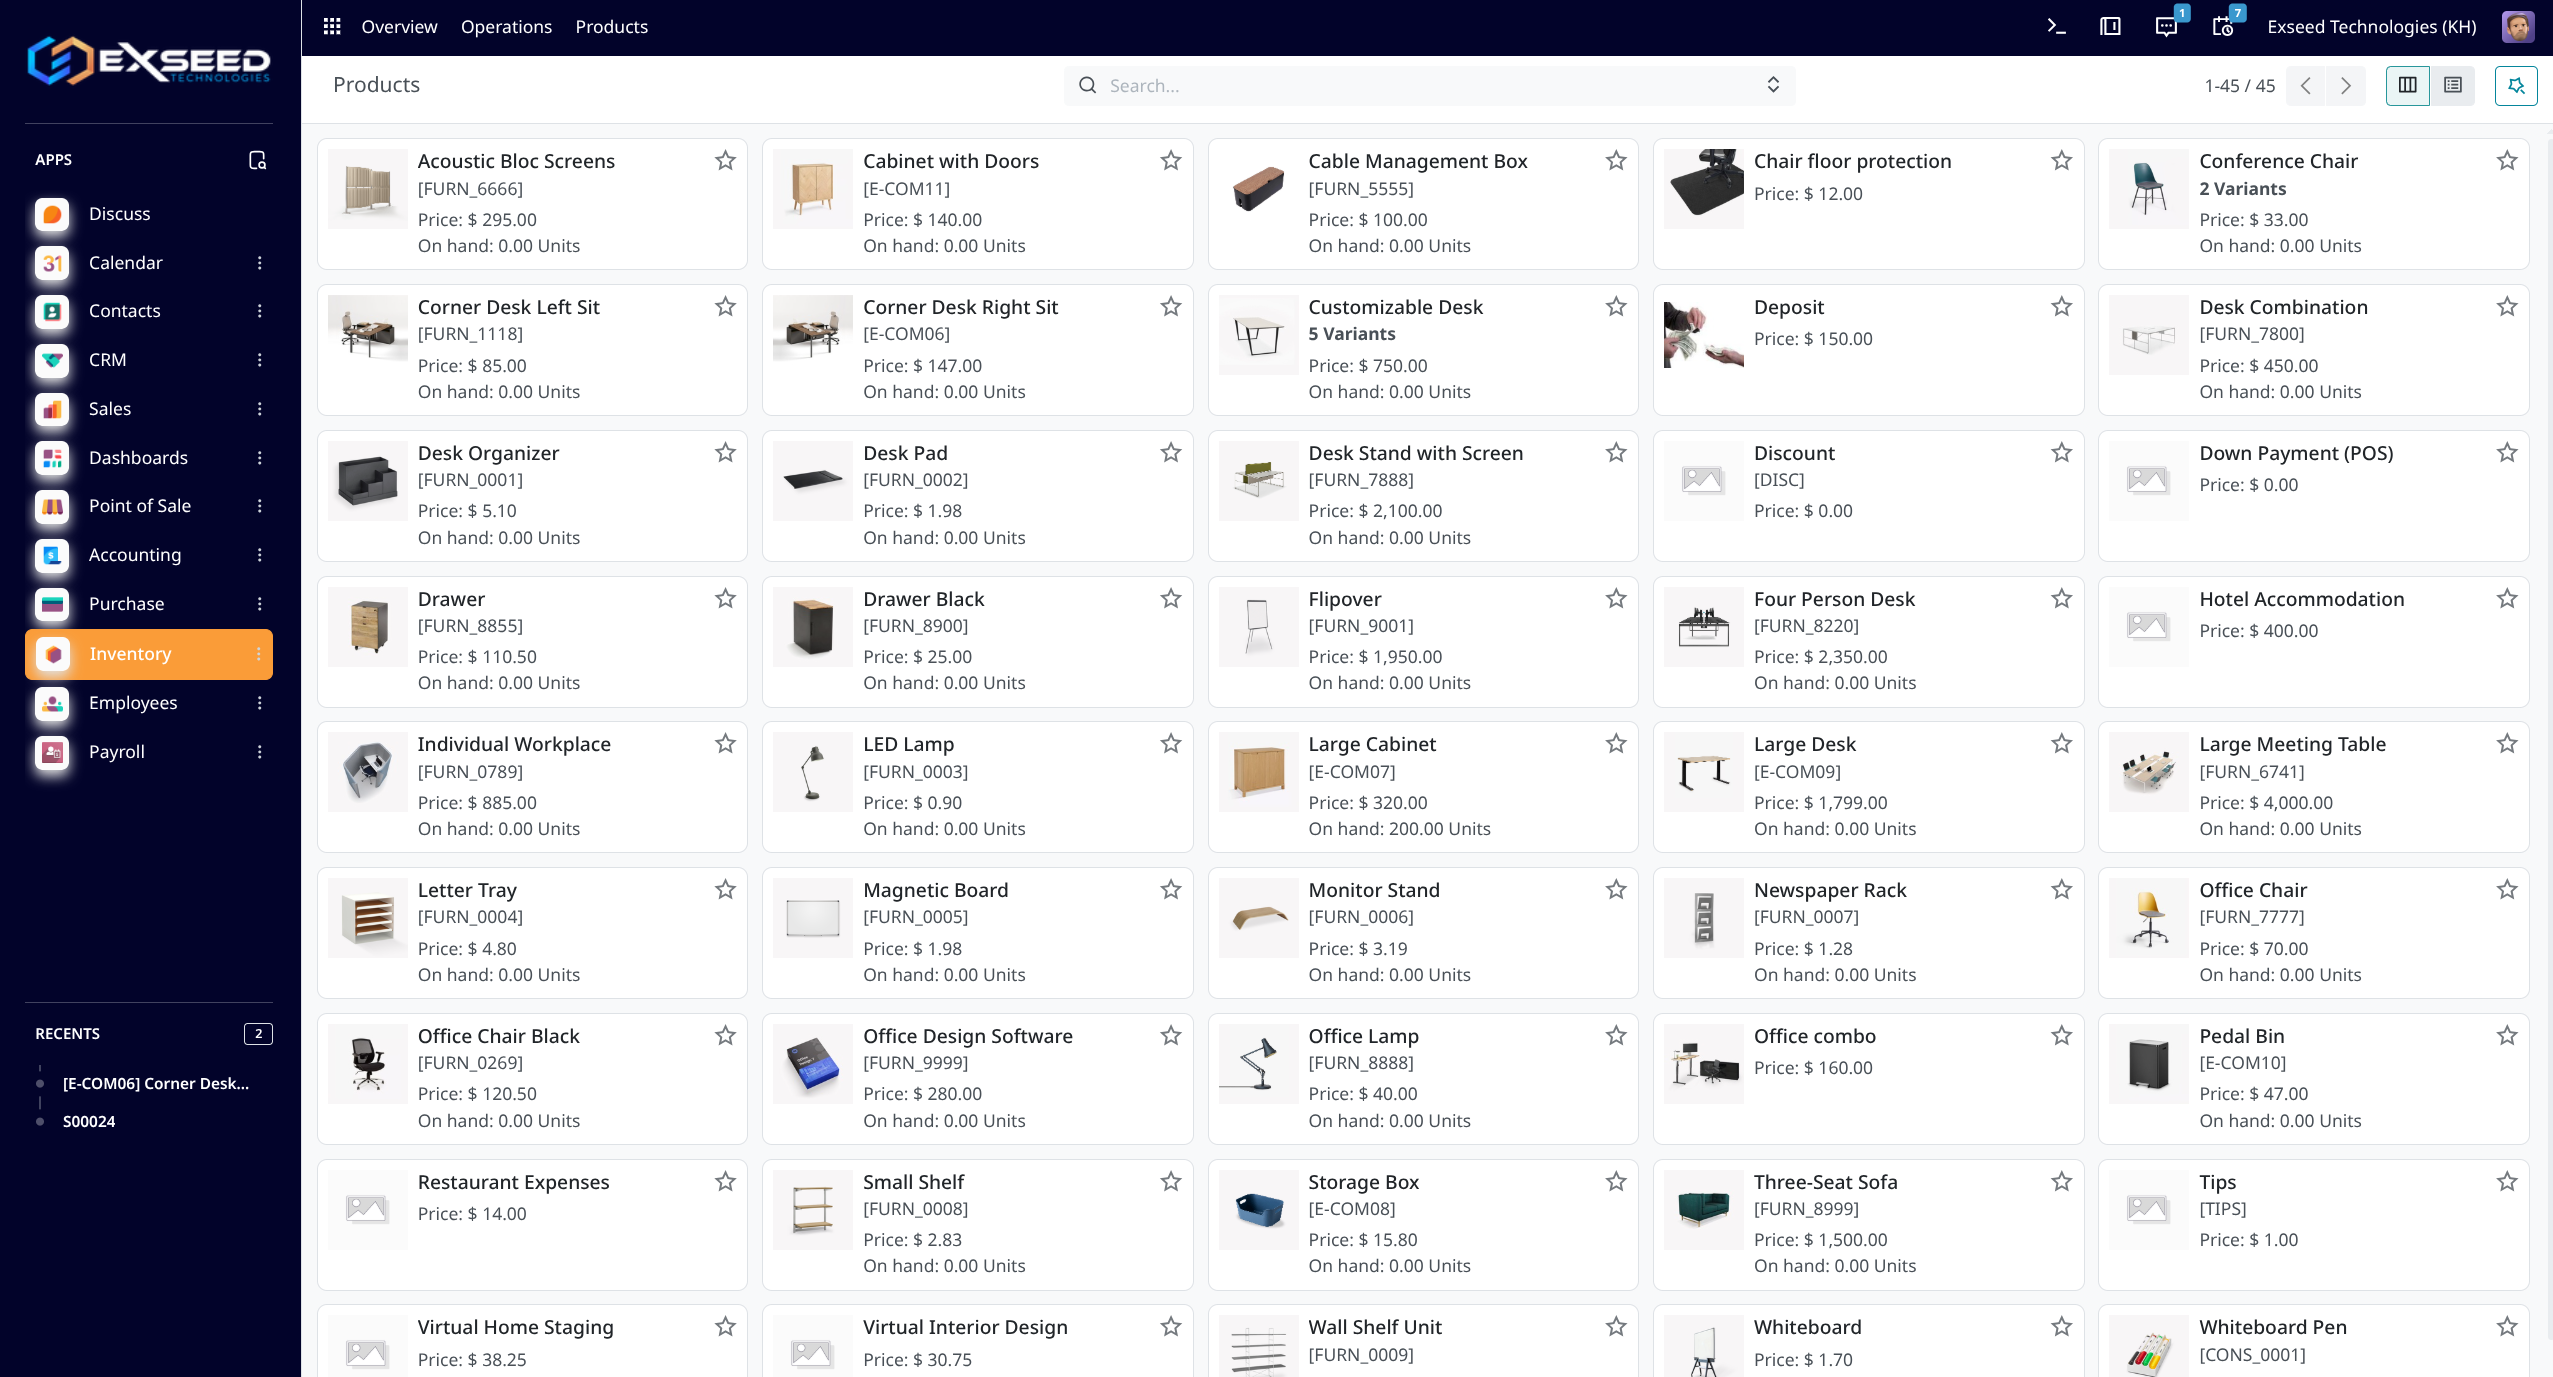This screenshot has width=2553, height=1377.
Task: Open the Sales app options menu
Action: point(259,409)
